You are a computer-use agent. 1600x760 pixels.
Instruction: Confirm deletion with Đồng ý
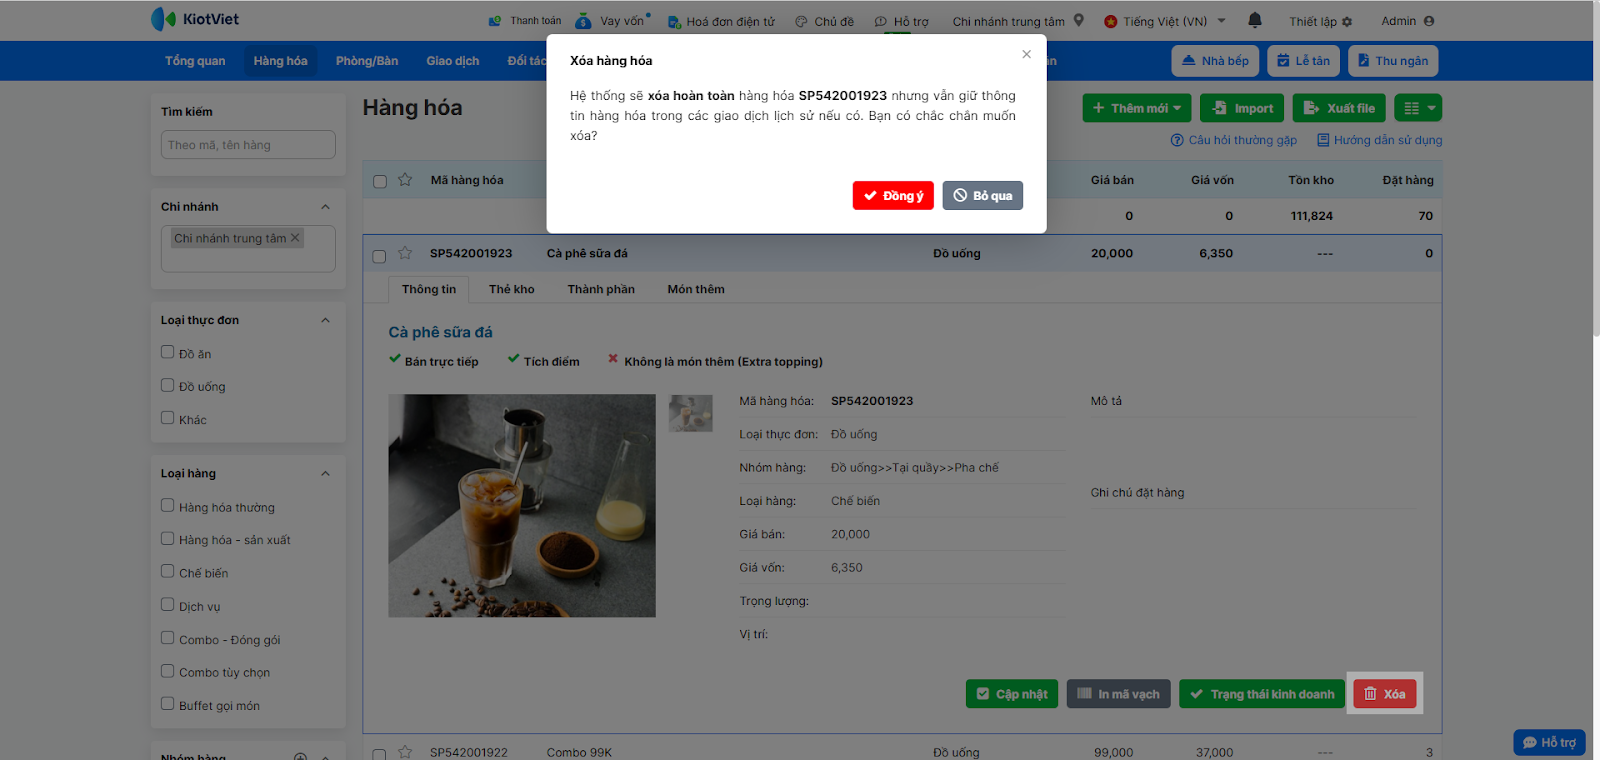coord(893,195)
